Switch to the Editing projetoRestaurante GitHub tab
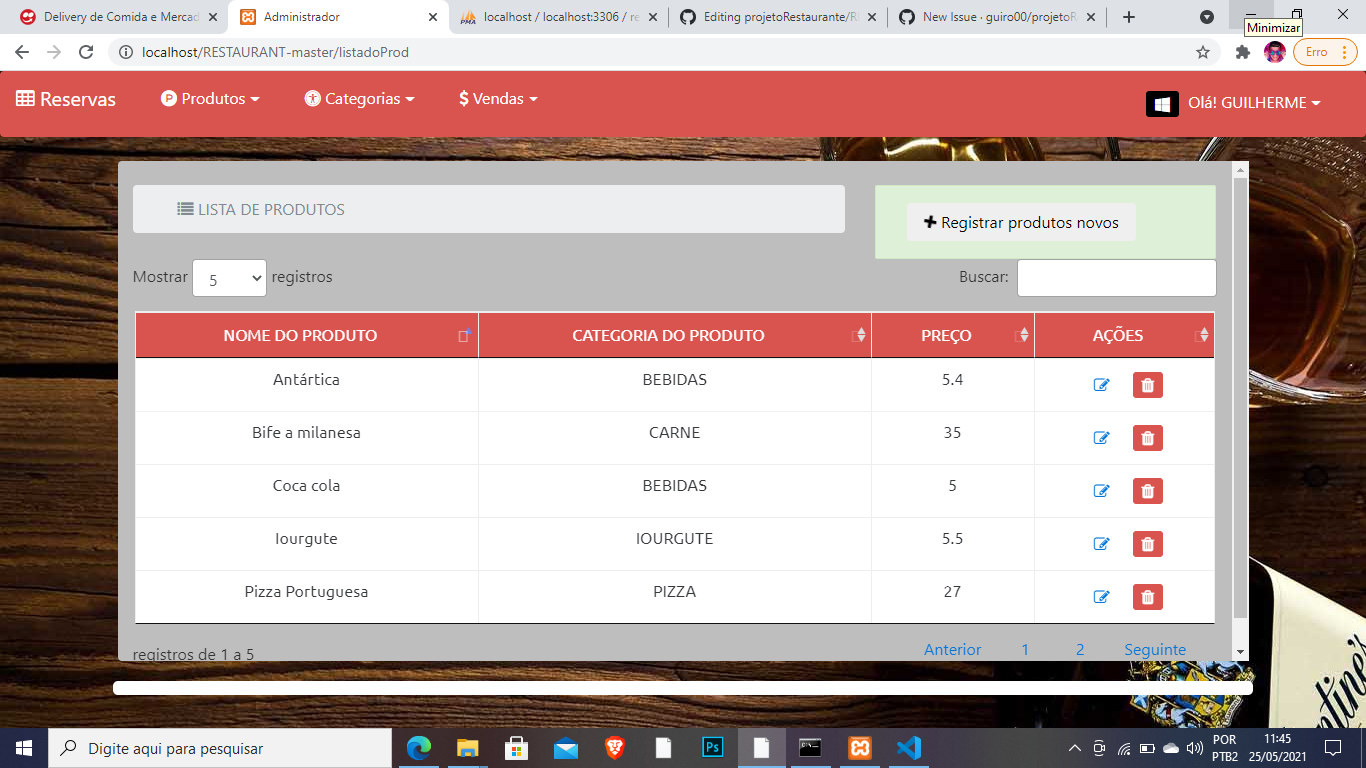This screenshot has height=768, width=1366. pos(778,17)
